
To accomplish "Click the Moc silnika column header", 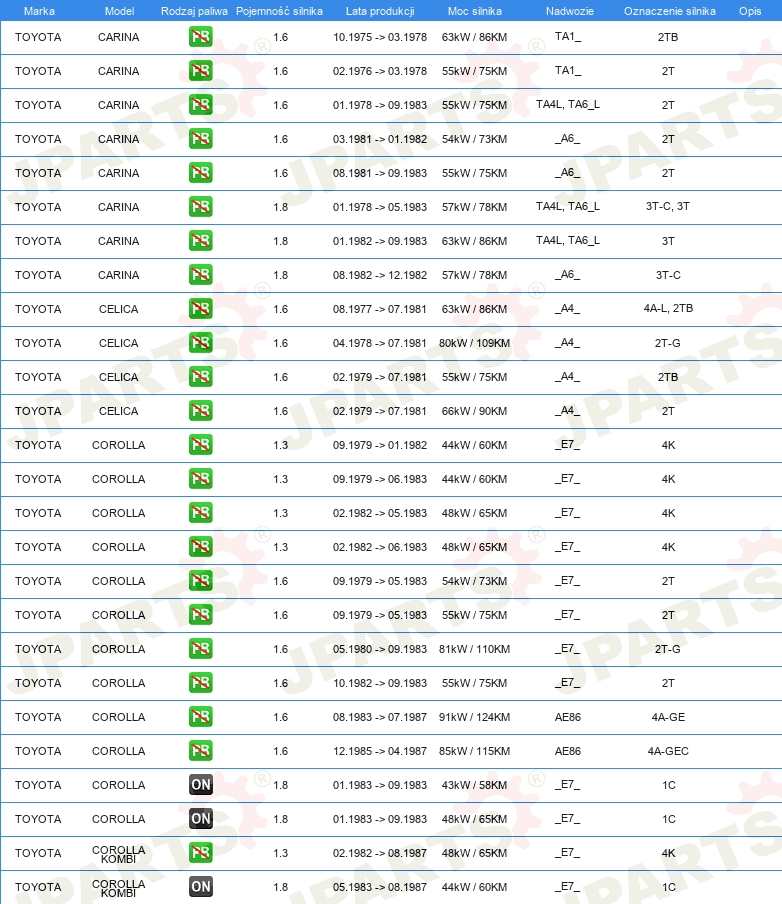I will tap(475, 12).
